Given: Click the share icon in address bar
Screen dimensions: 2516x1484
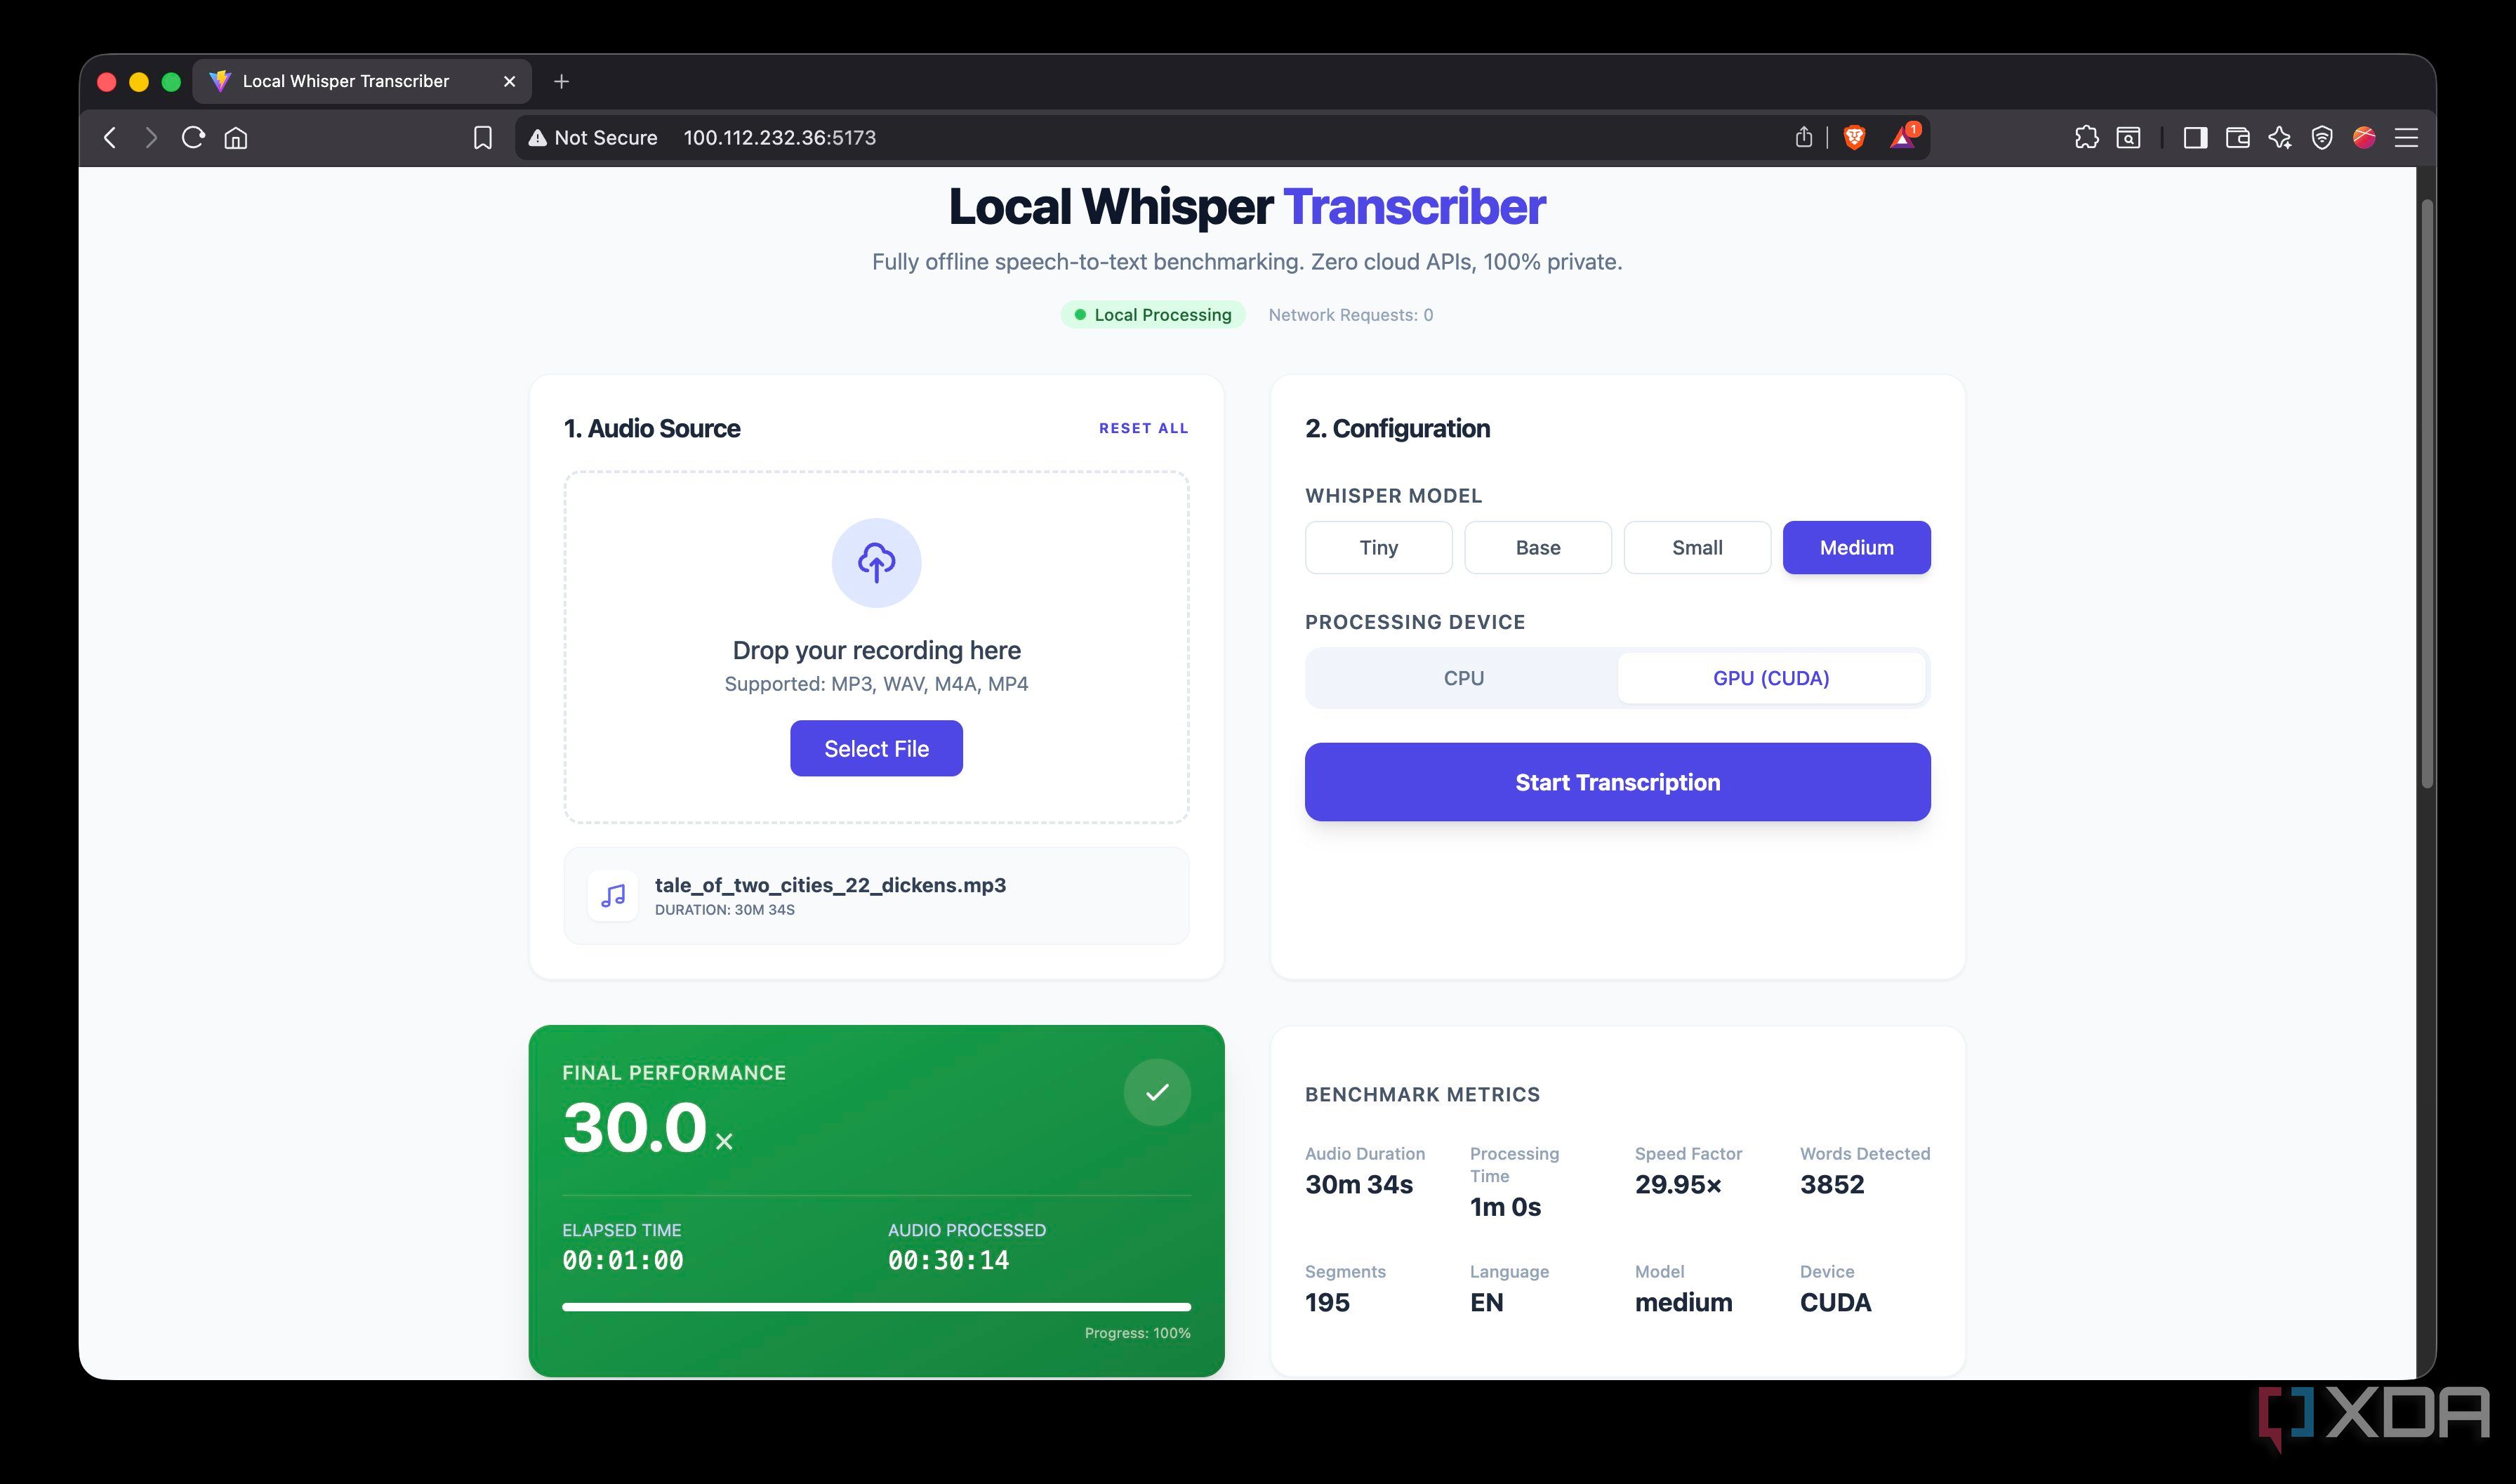Looking at the screenshot, I should pos(1803,137).
